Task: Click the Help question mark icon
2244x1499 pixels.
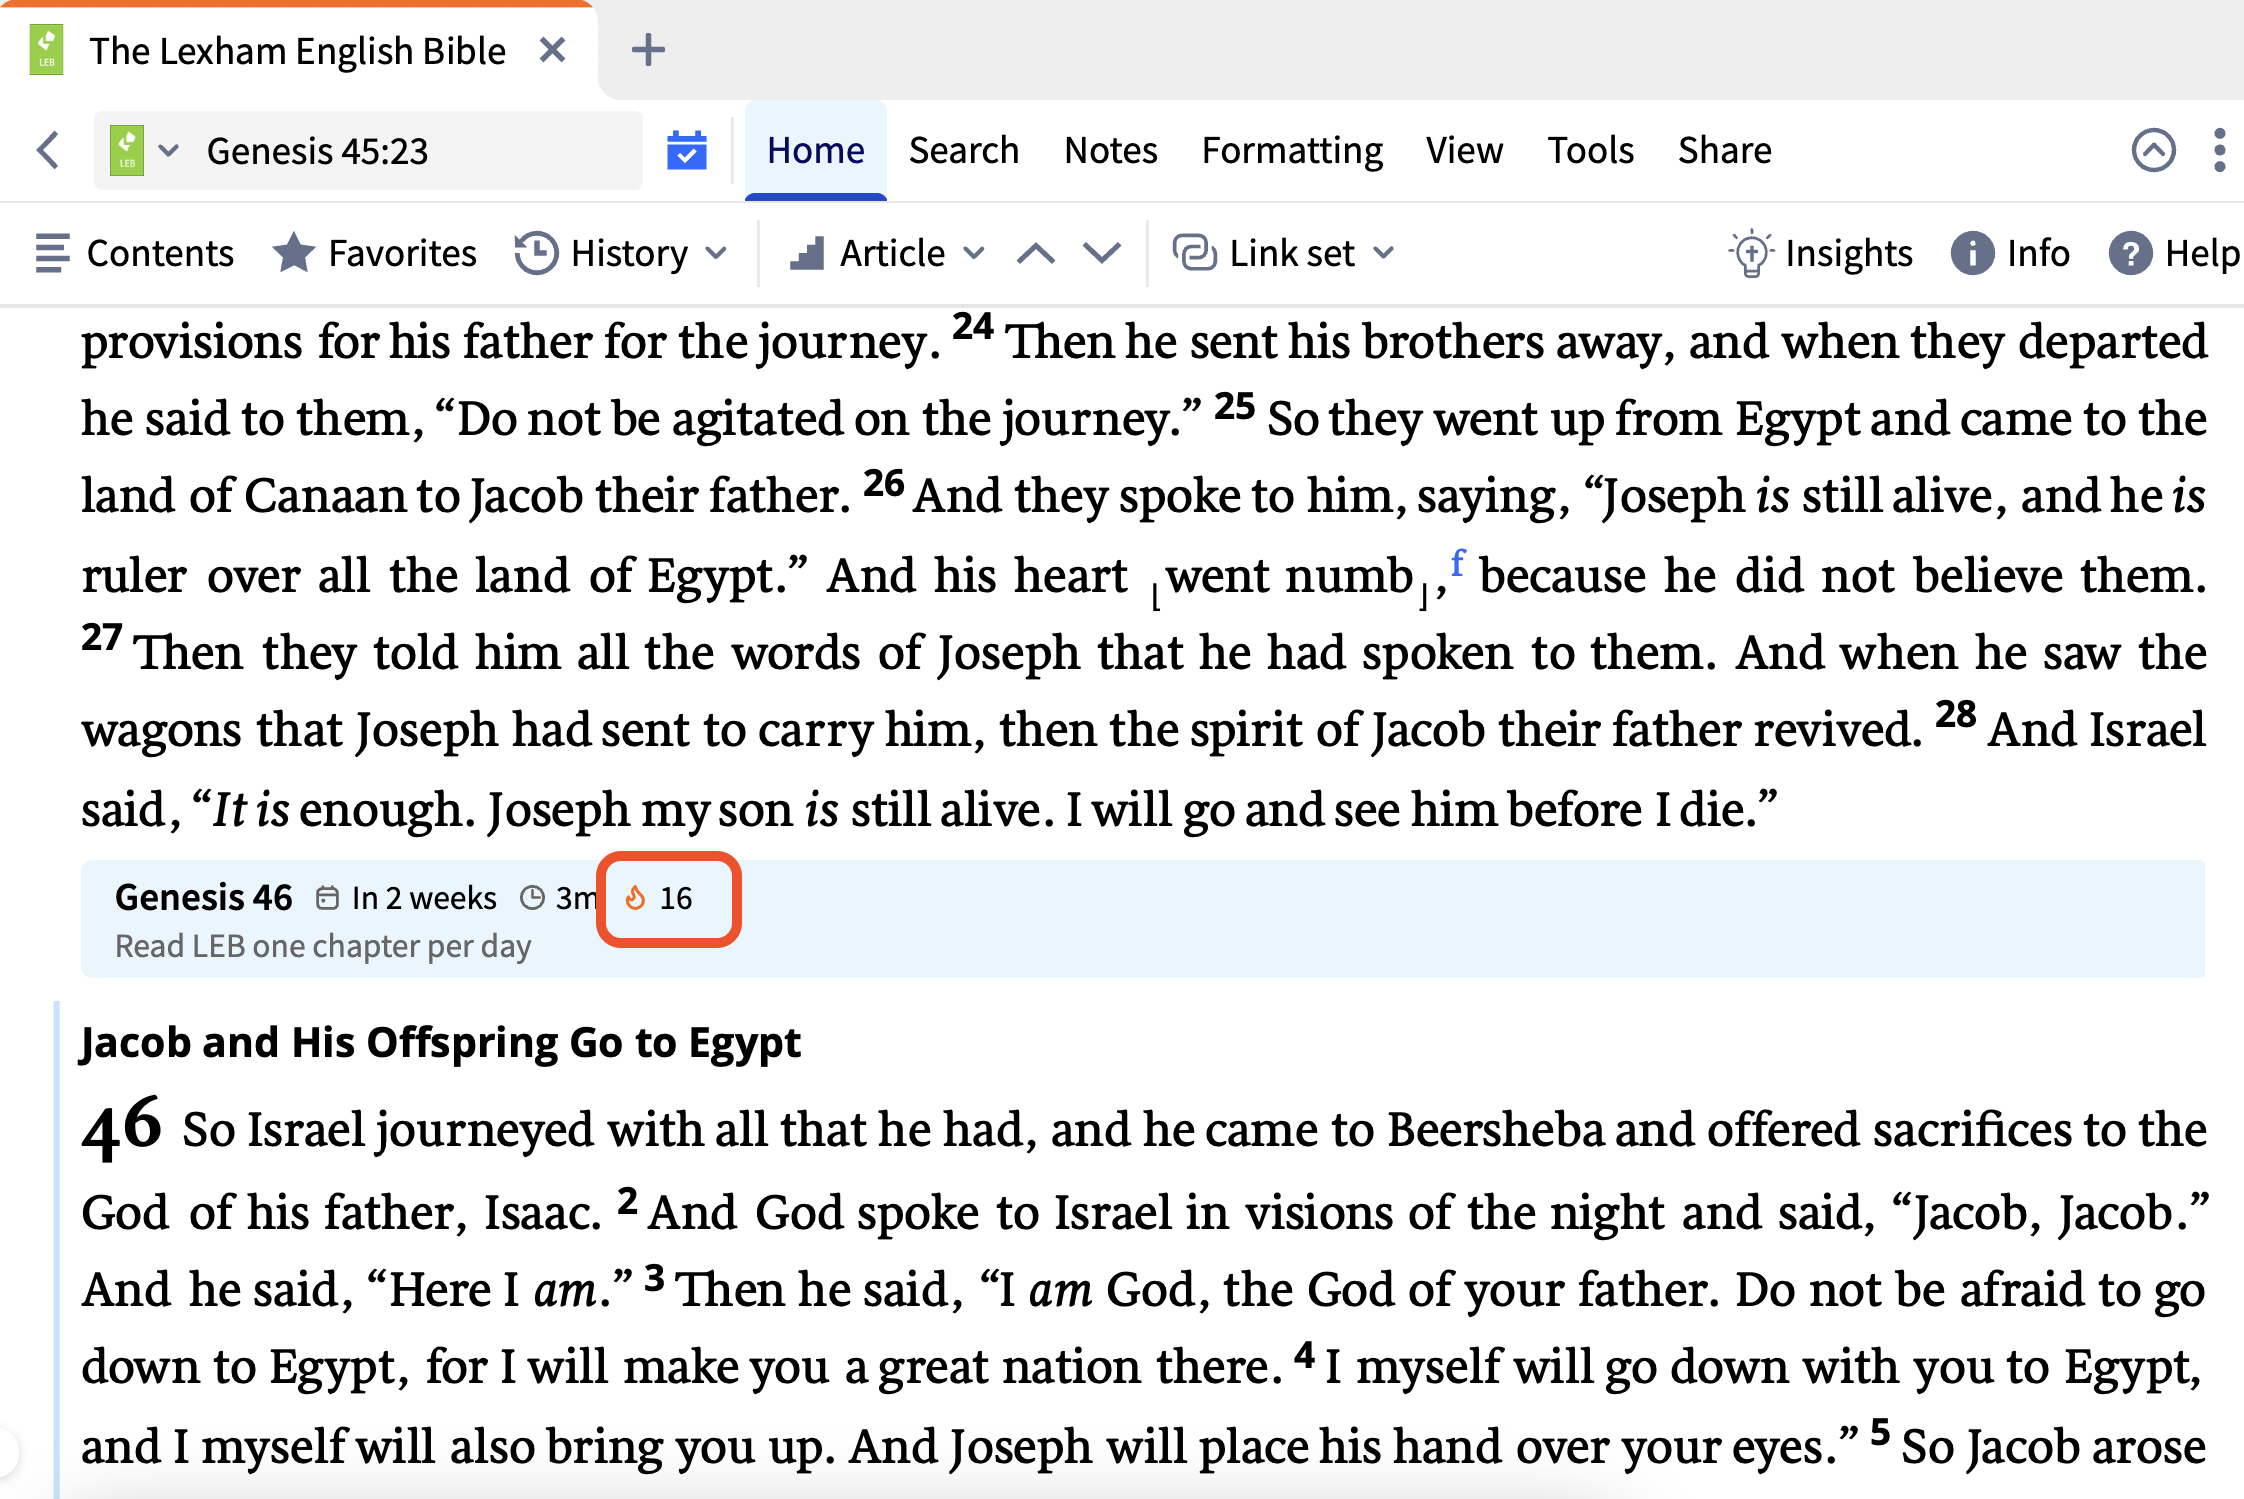Action: point(2130,254)
